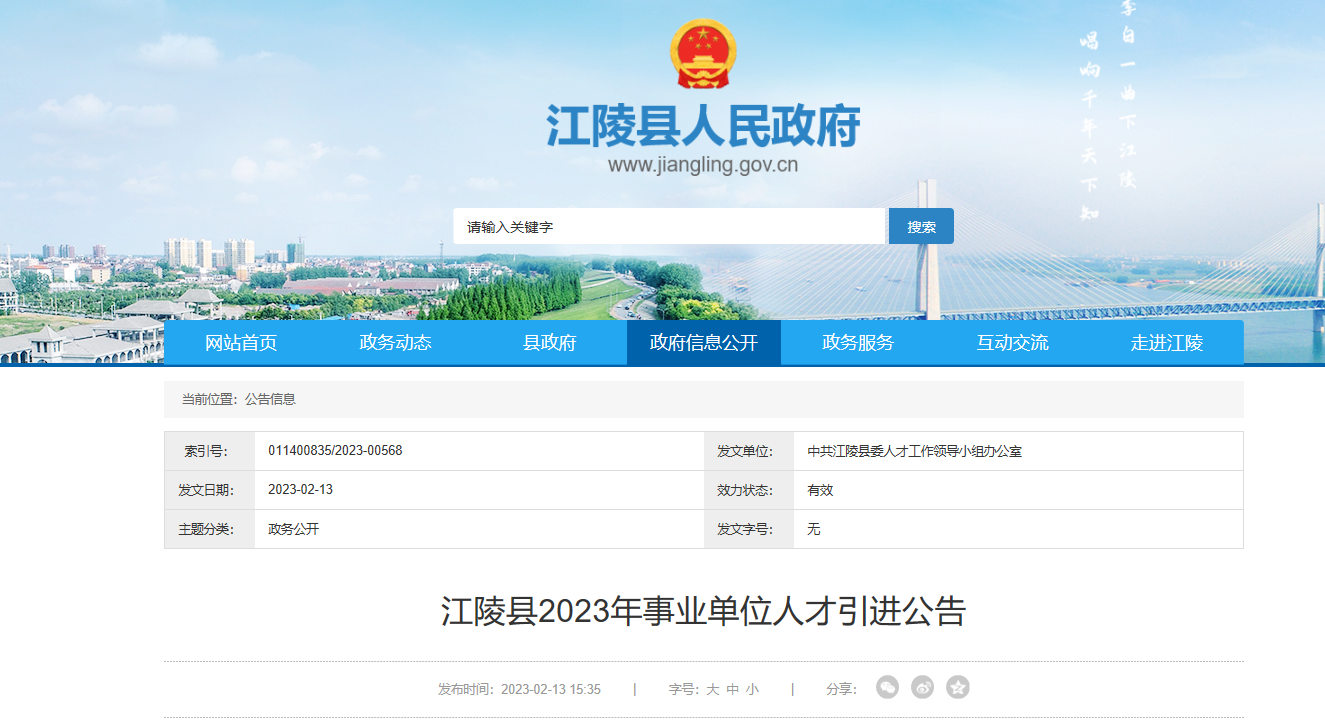Click the article title 江陵县2023年事业单位人才引进公告
This screenshot has width=1325, height=720.
coord(704,612)
